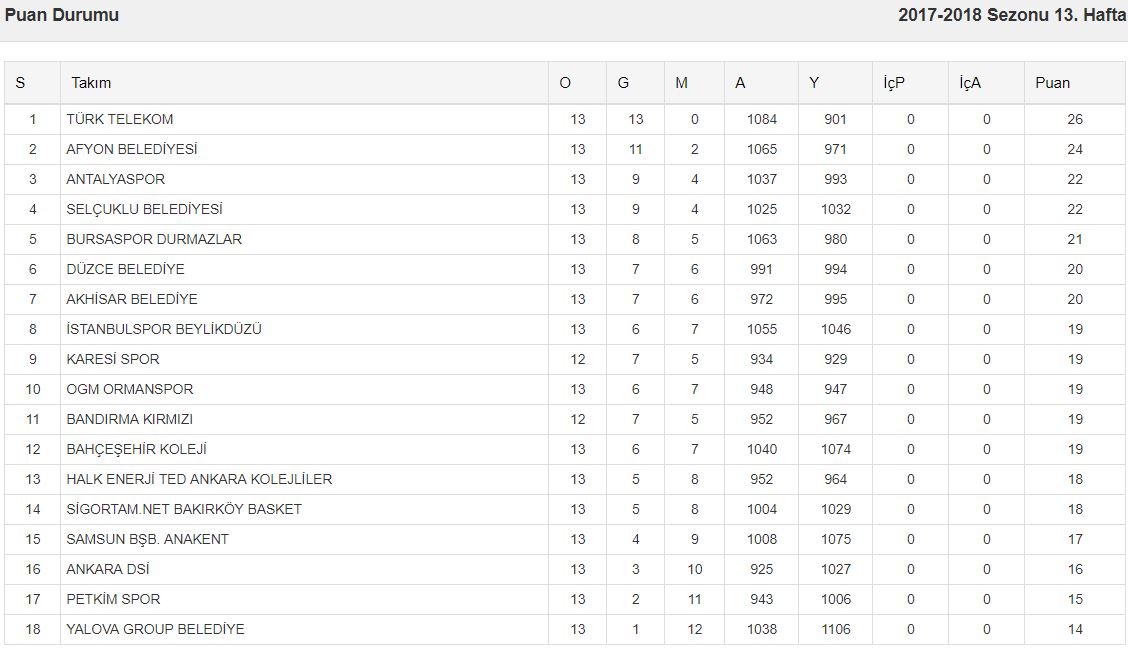1128x654 pixels.
Task: Select the O (games played) column header
Action: pyautogui.click(x=565, y=83)
